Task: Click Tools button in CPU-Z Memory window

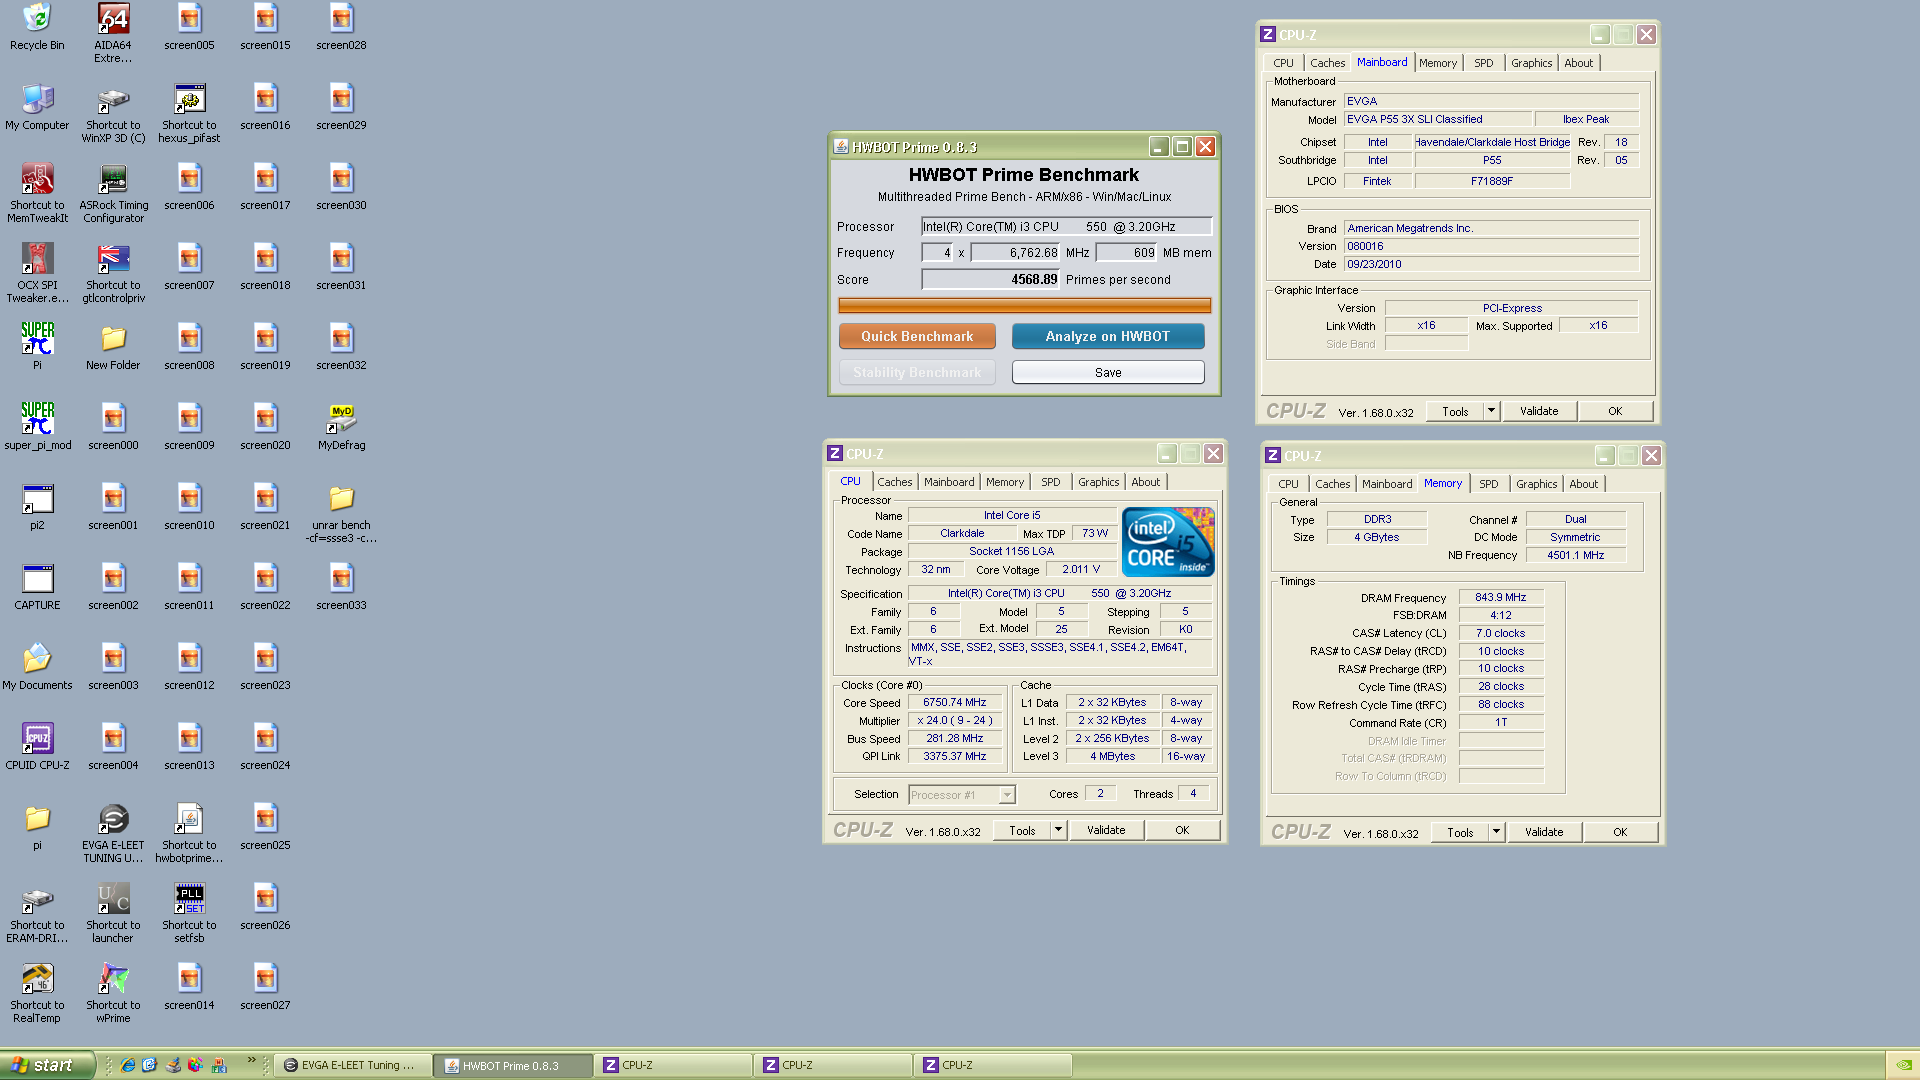Action: [1460, 832]
